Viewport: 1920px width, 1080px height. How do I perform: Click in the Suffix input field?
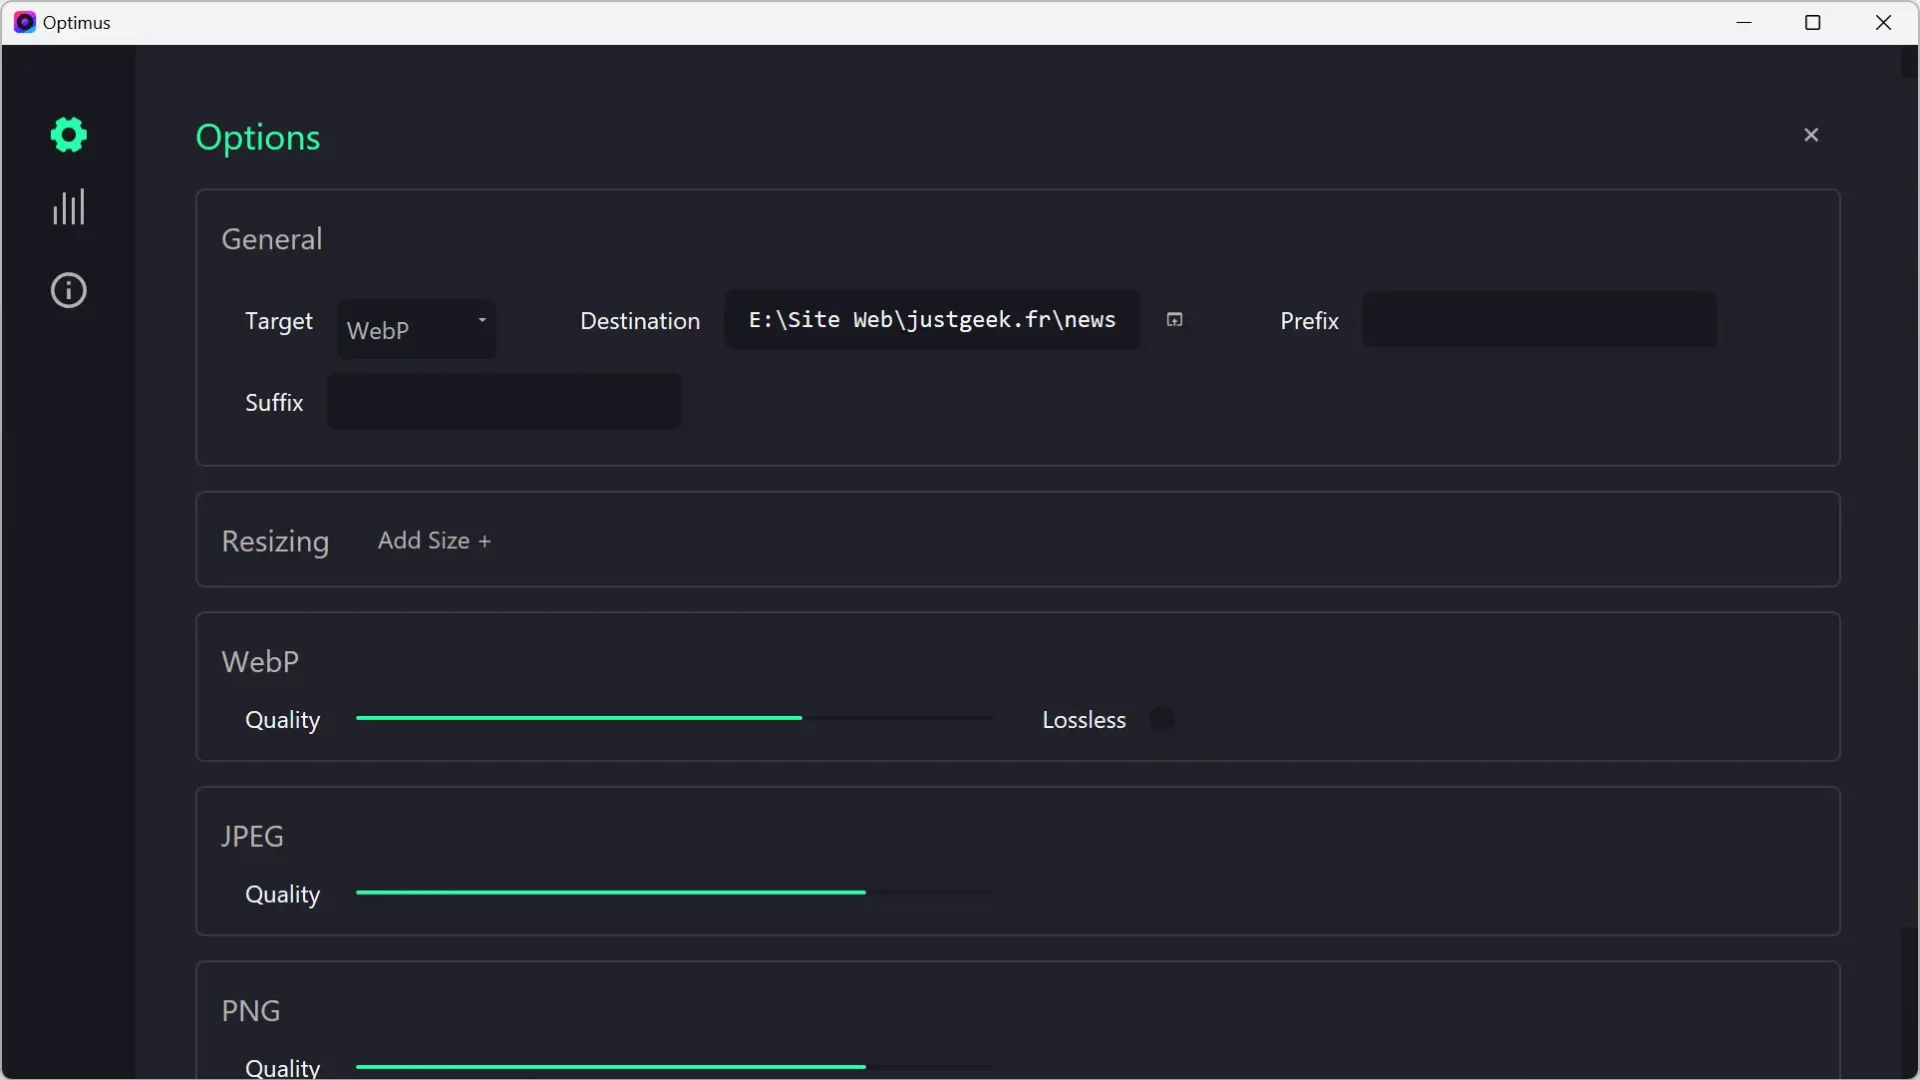505,402
